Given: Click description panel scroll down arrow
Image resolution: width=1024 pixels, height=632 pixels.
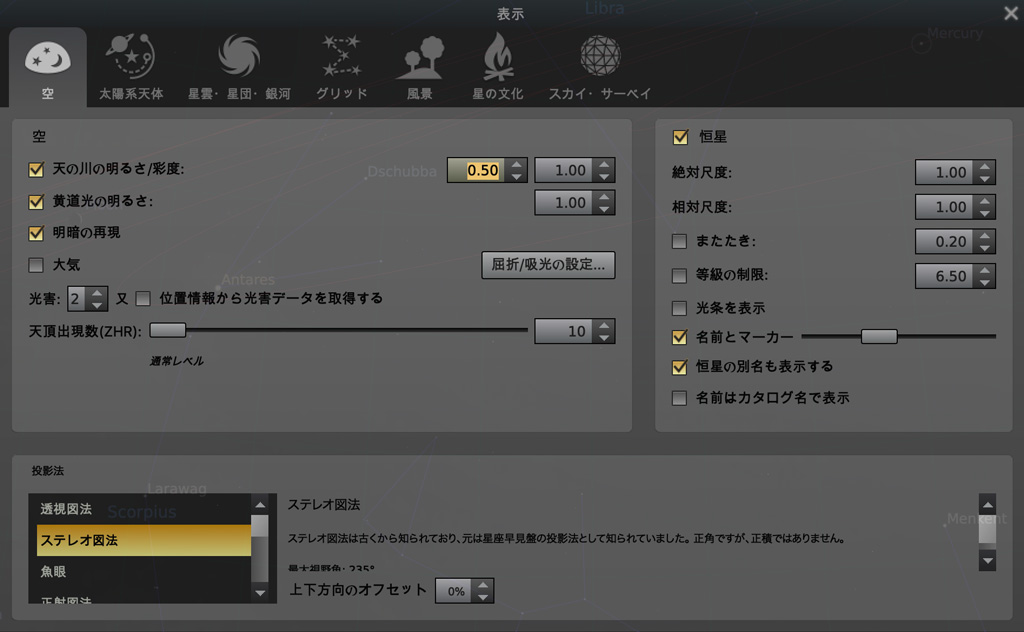Looking at the screenshot, I should coord(987,560).
